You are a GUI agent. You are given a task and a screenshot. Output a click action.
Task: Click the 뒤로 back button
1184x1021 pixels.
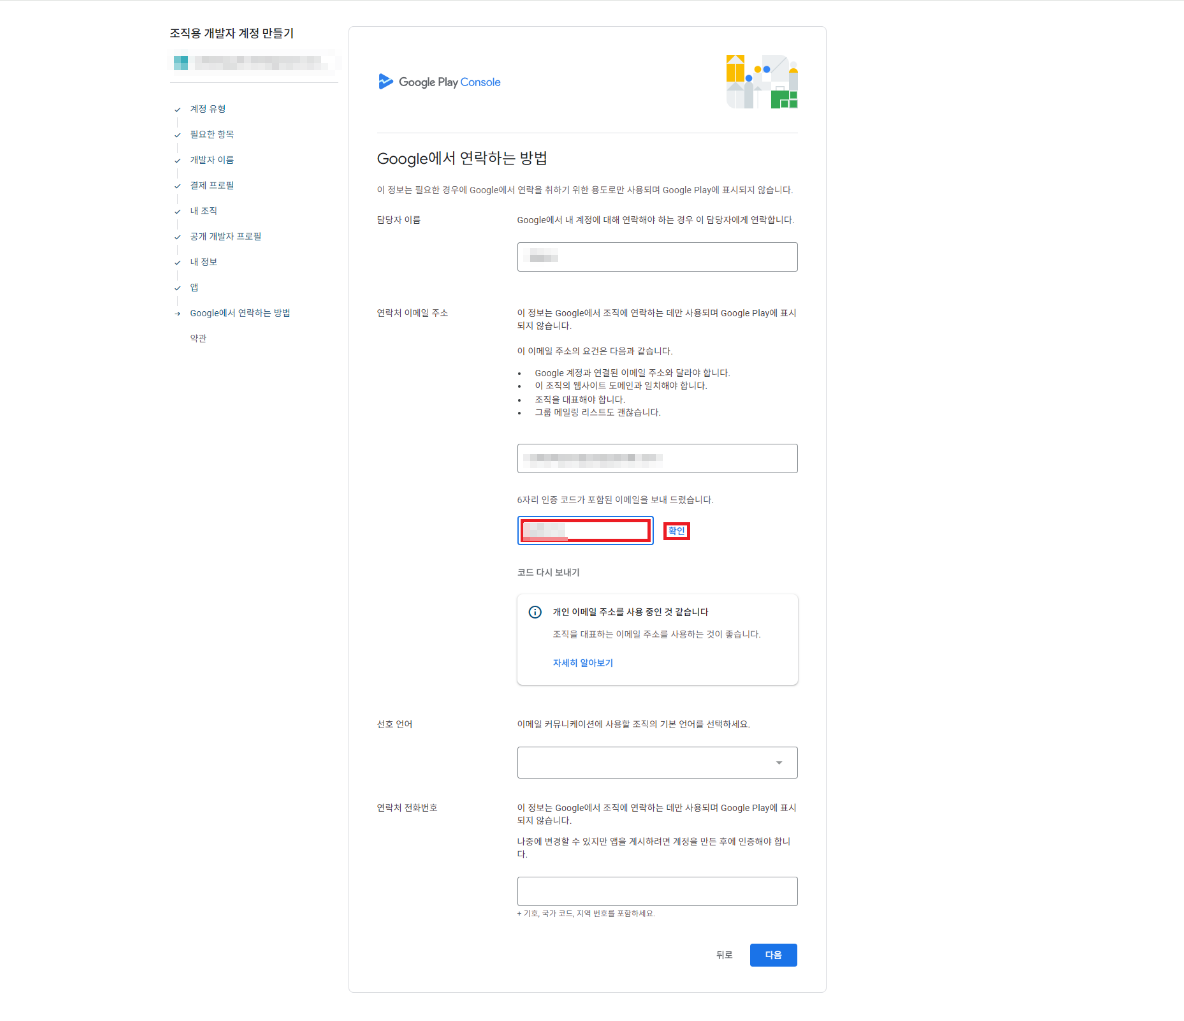[724, 955]
